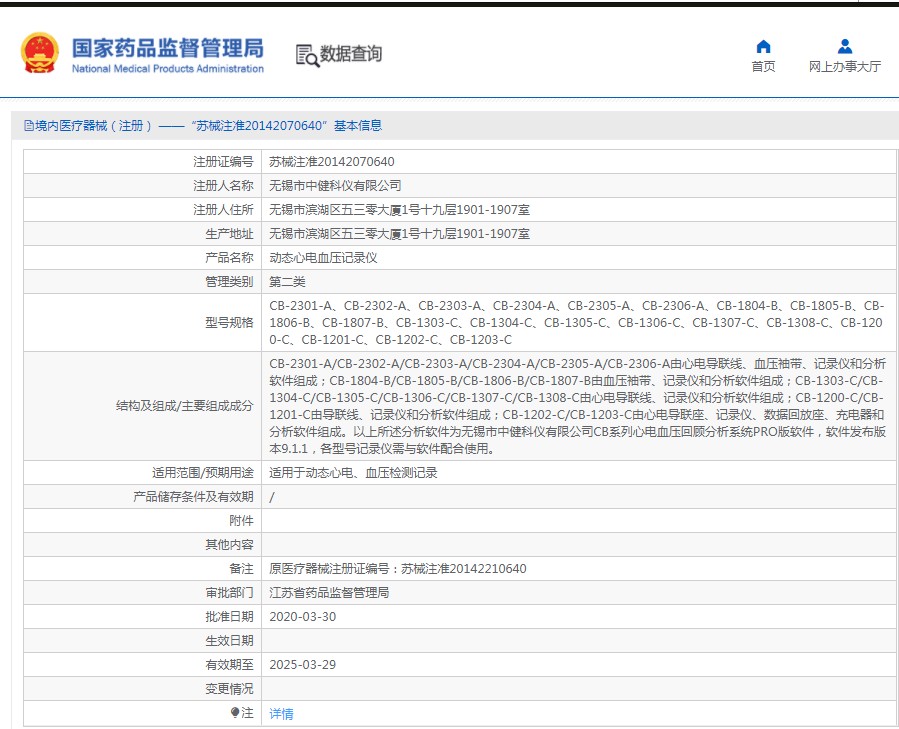Click the 附件 row label
This screenshot has height=729, width=899.
pos(241,521)
